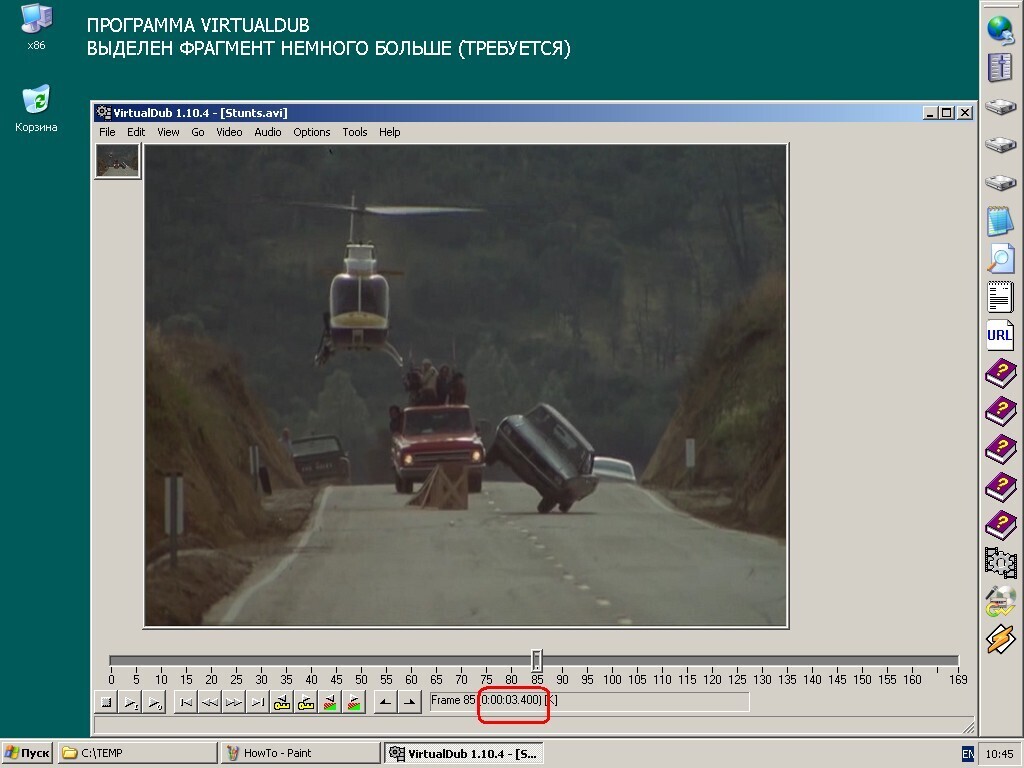Close the VirtualDub window
1024x768 pixels.
(x=965, y=113)
